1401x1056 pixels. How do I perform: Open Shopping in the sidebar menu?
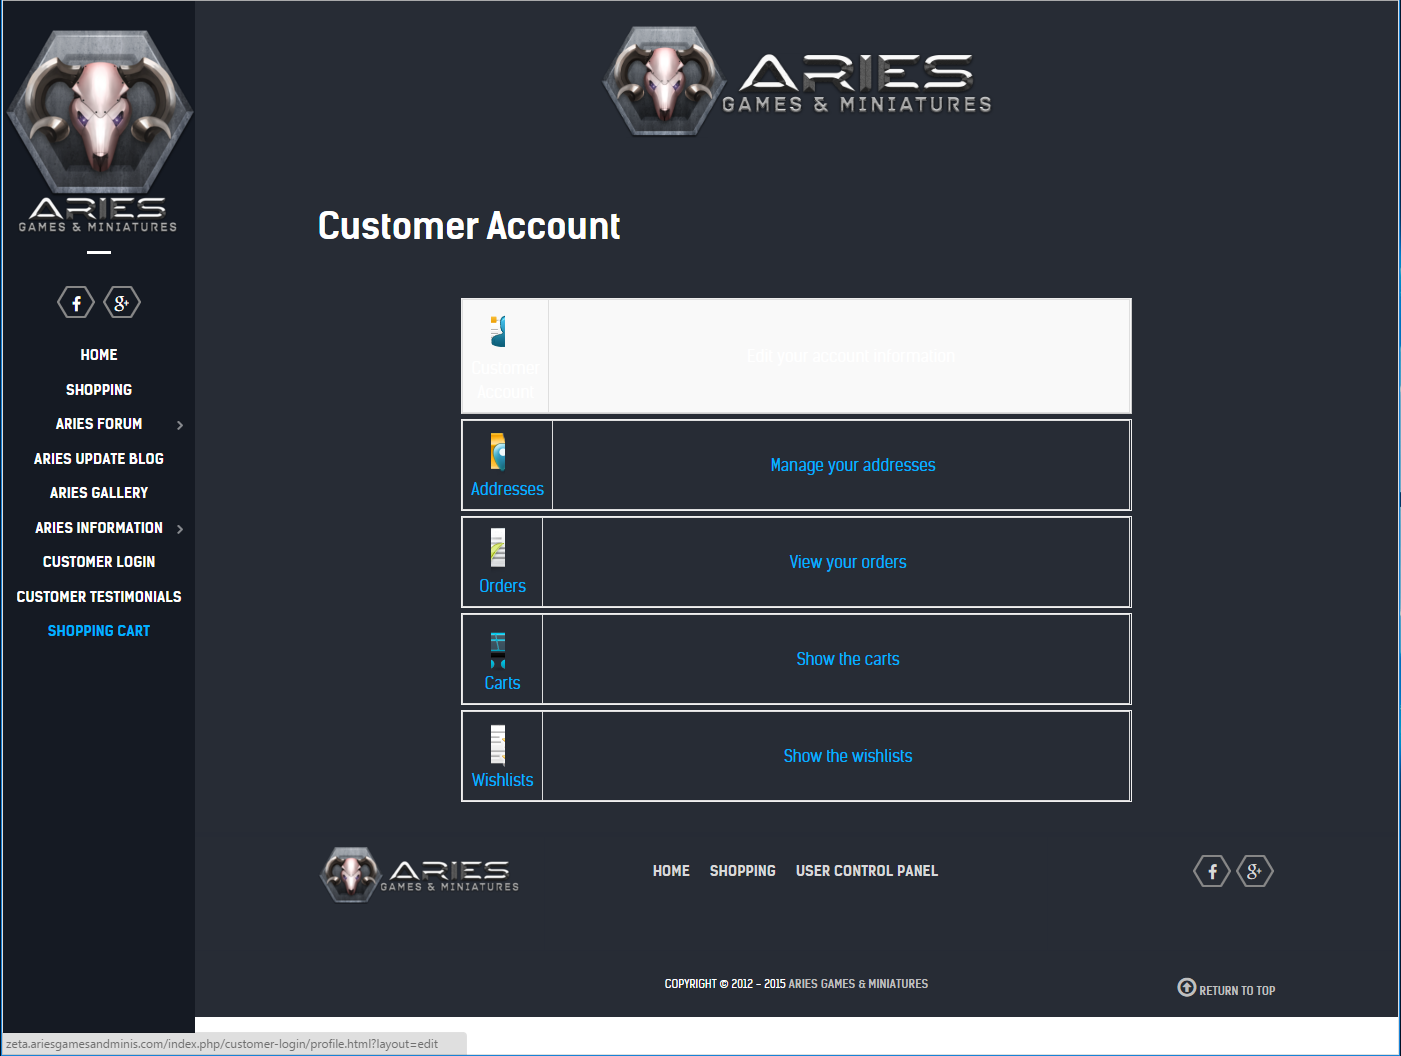click(x=99, y=390)
